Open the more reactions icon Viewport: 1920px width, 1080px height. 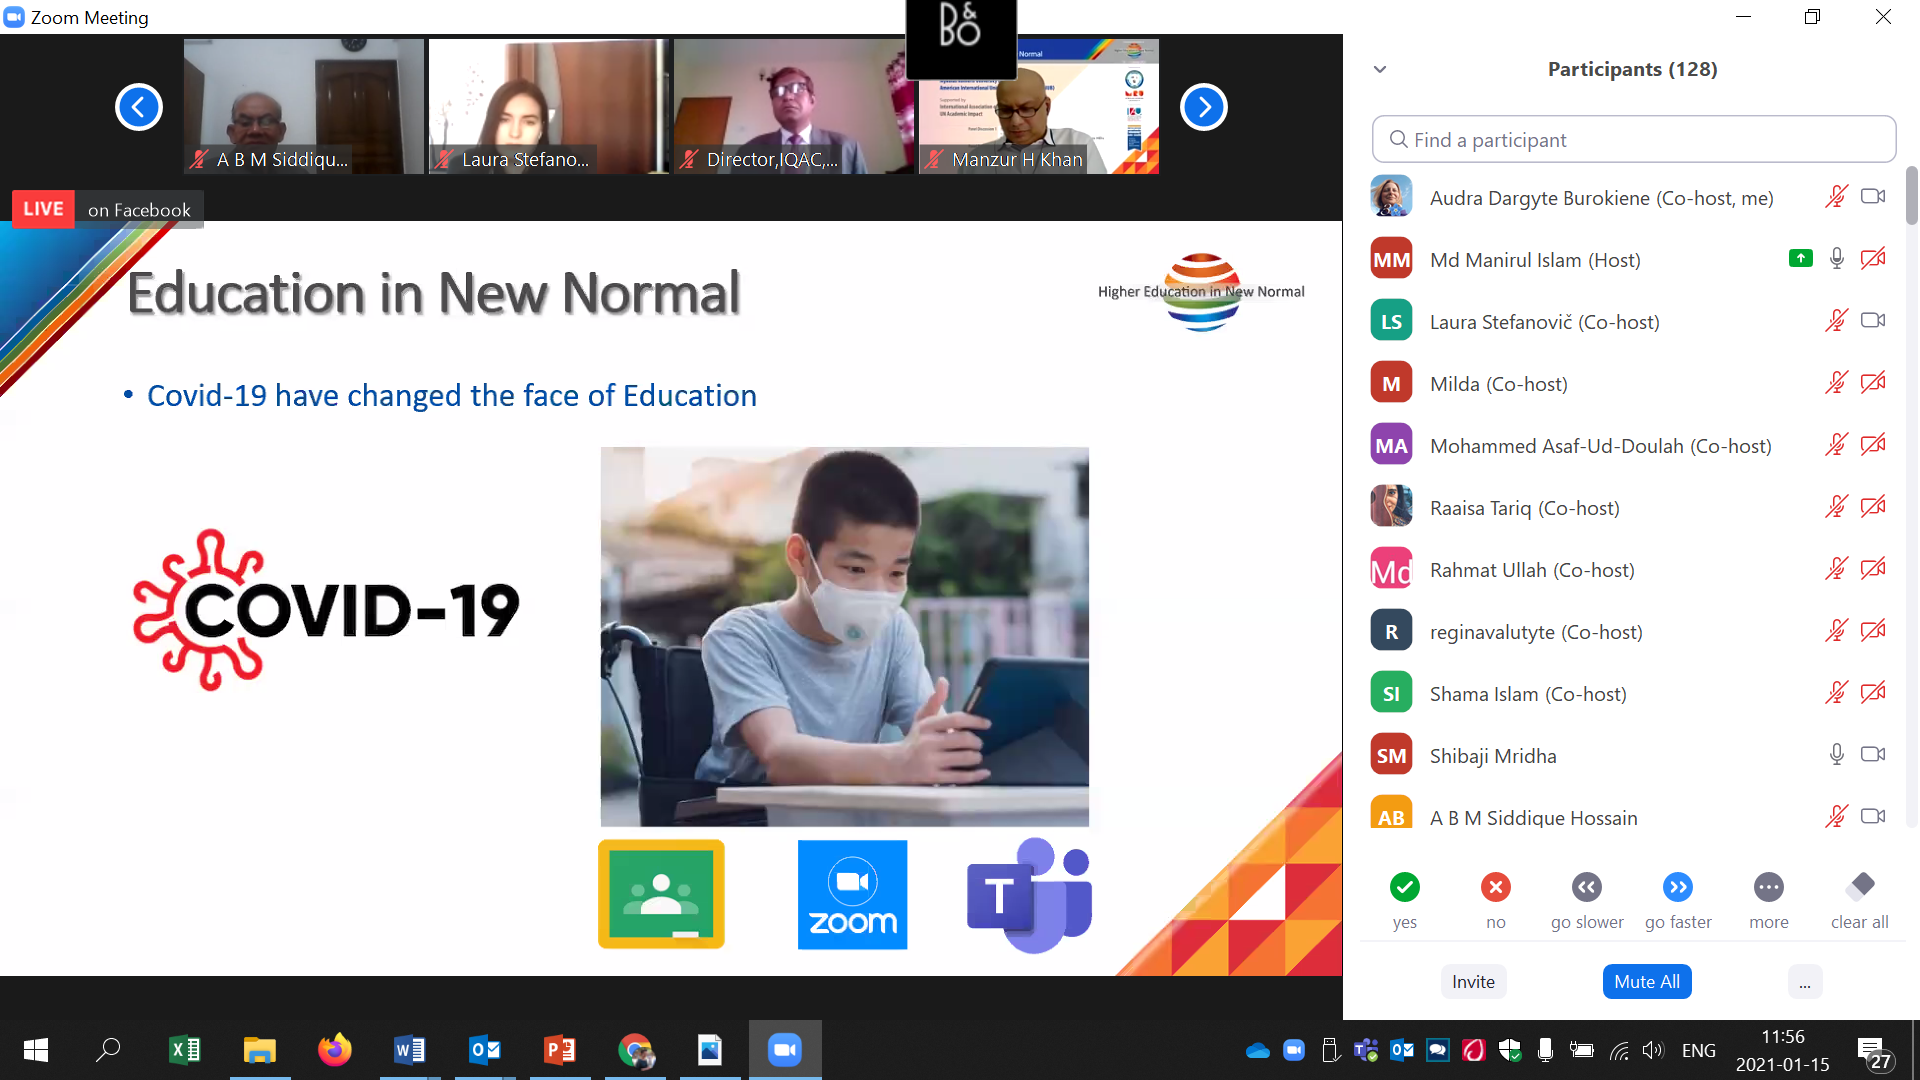1769,887
